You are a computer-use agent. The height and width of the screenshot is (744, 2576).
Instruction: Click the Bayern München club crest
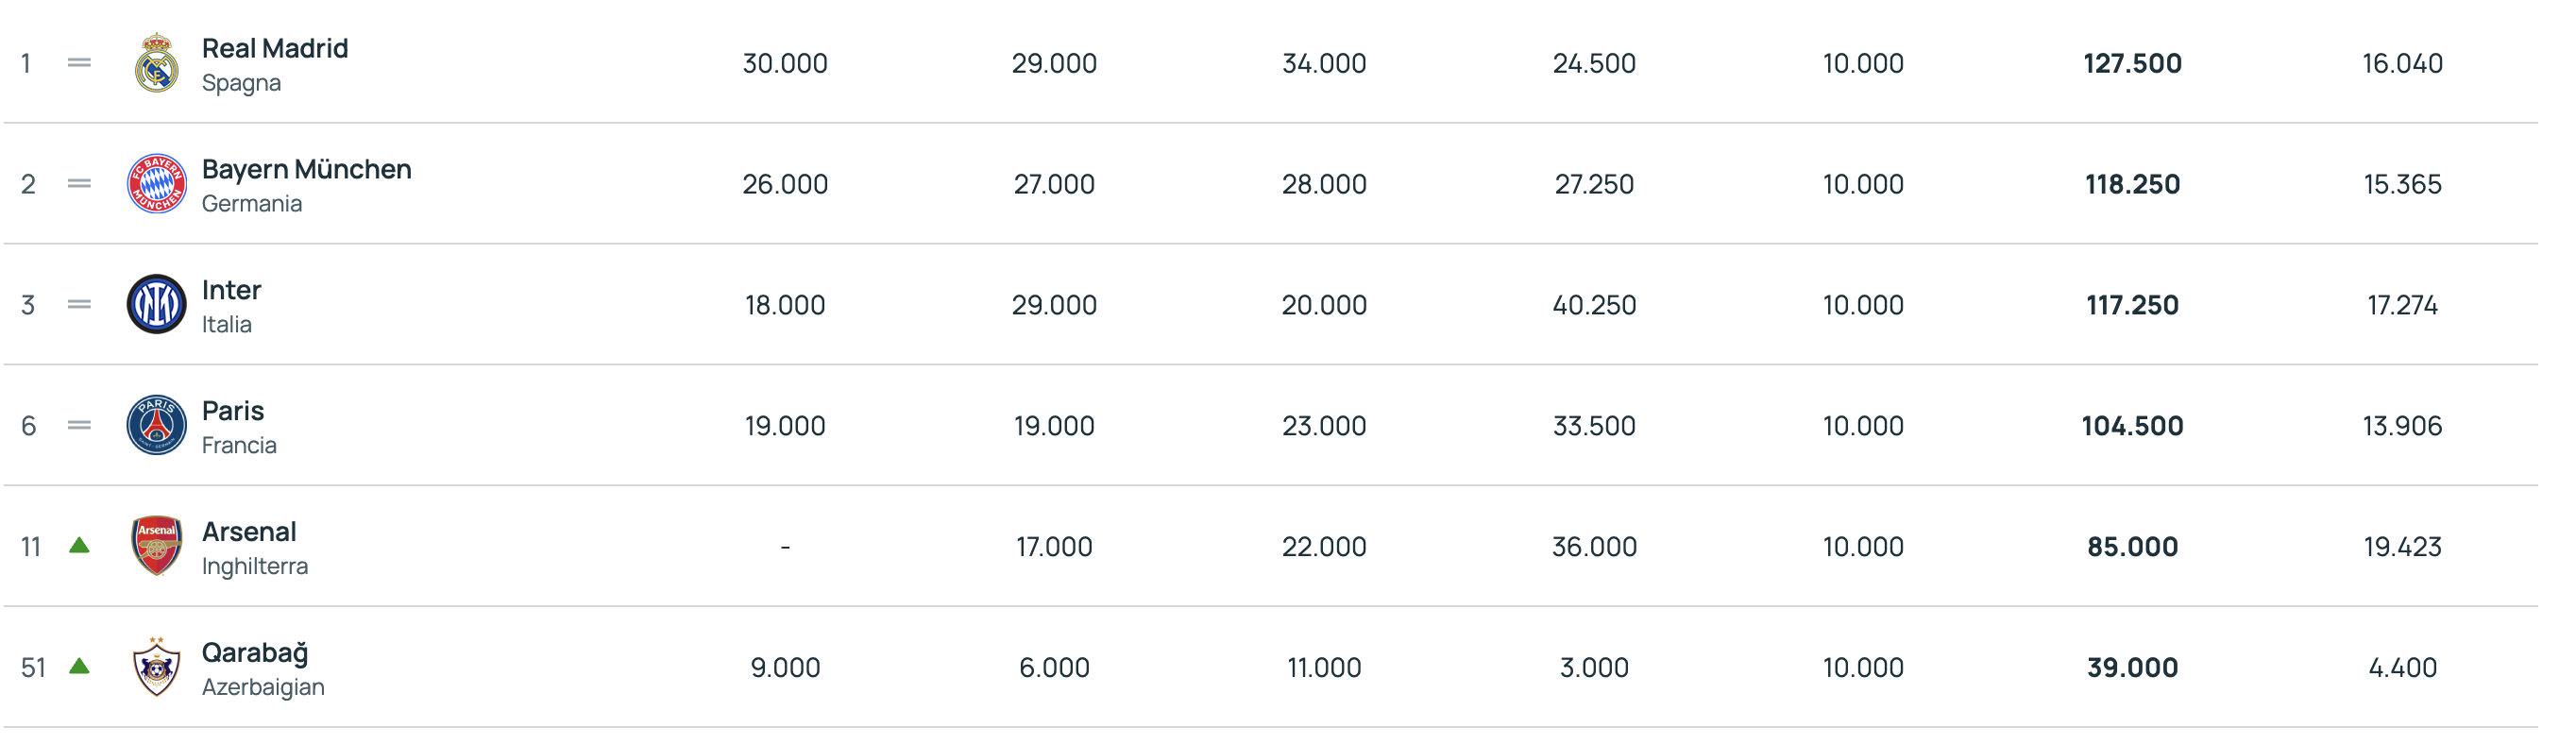click(157, 184)
